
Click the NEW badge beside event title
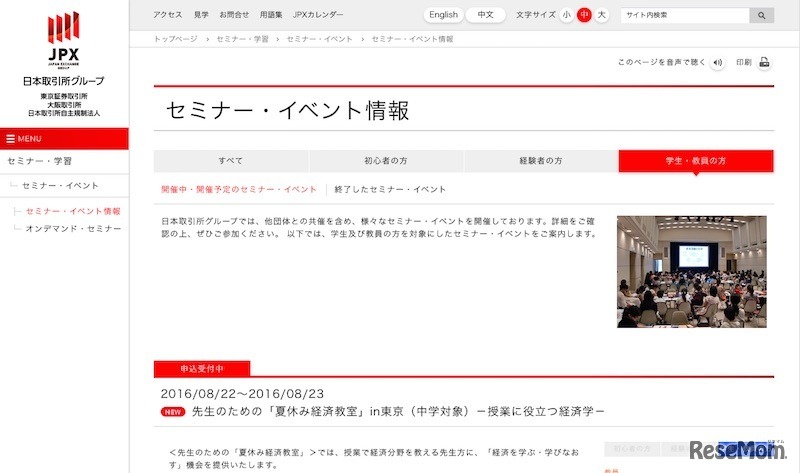click(x=173, y=412)
